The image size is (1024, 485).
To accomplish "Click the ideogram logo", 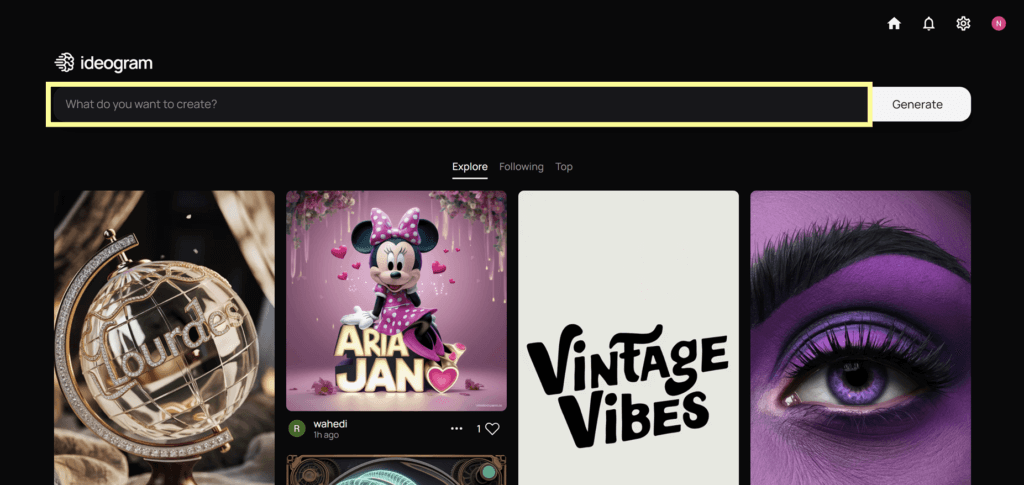I will (103, 63).
